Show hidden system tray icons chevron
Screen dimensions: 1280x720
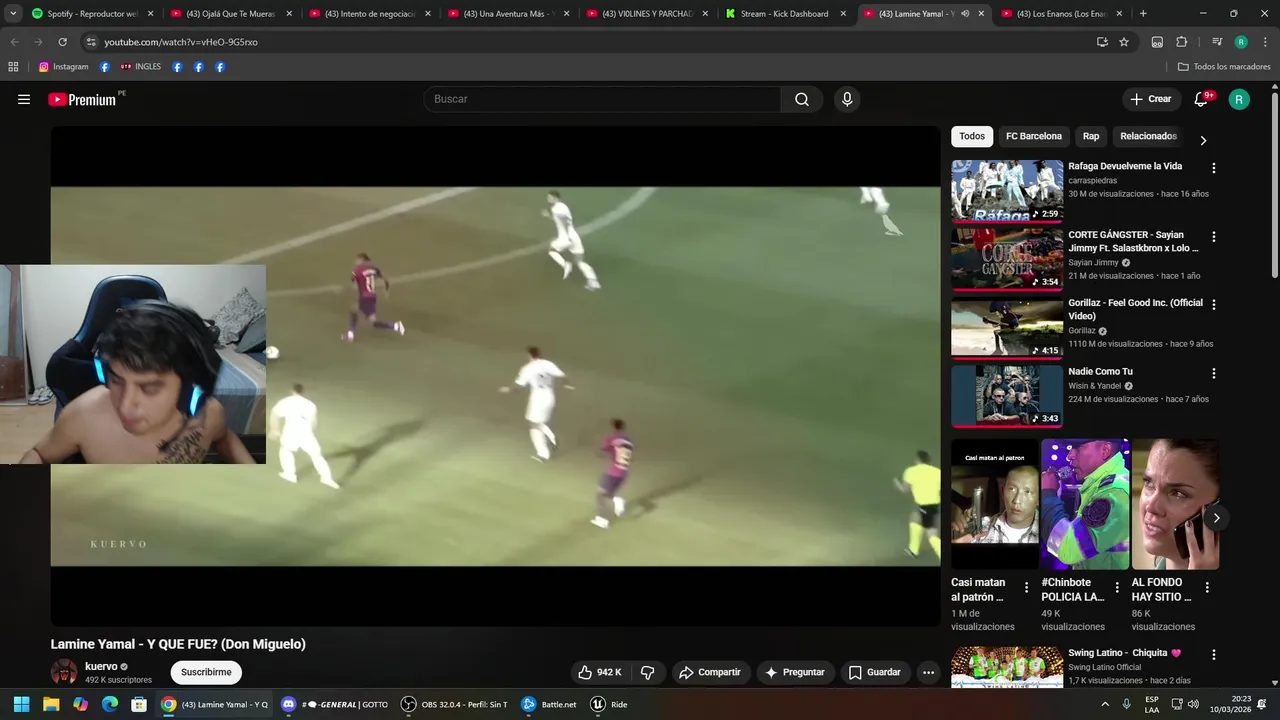[x=1105, y=704]
